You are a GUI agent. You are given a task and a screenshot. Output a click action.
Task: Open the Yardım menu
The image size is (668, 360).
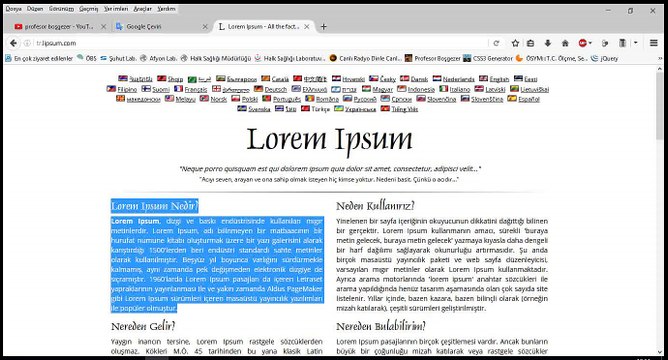tap(166, 9)
